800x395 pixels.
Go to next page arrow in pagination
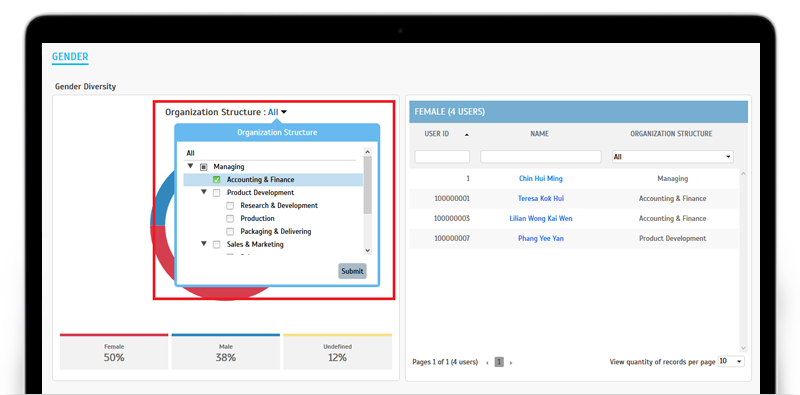(x=511, y=362)
